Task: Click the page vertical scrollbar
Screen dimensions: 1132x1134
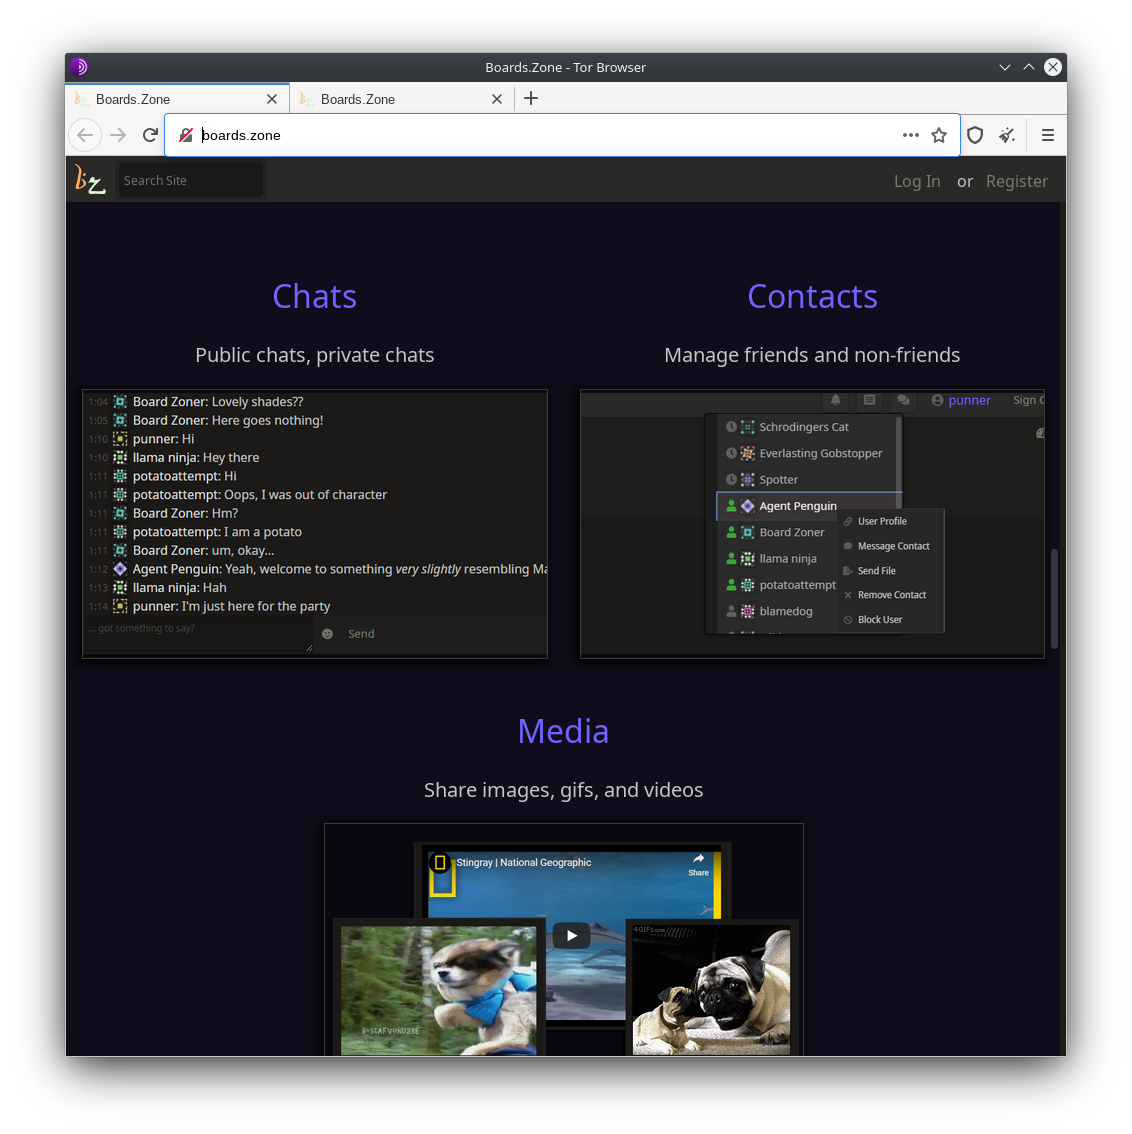Action: [1055, 599]
